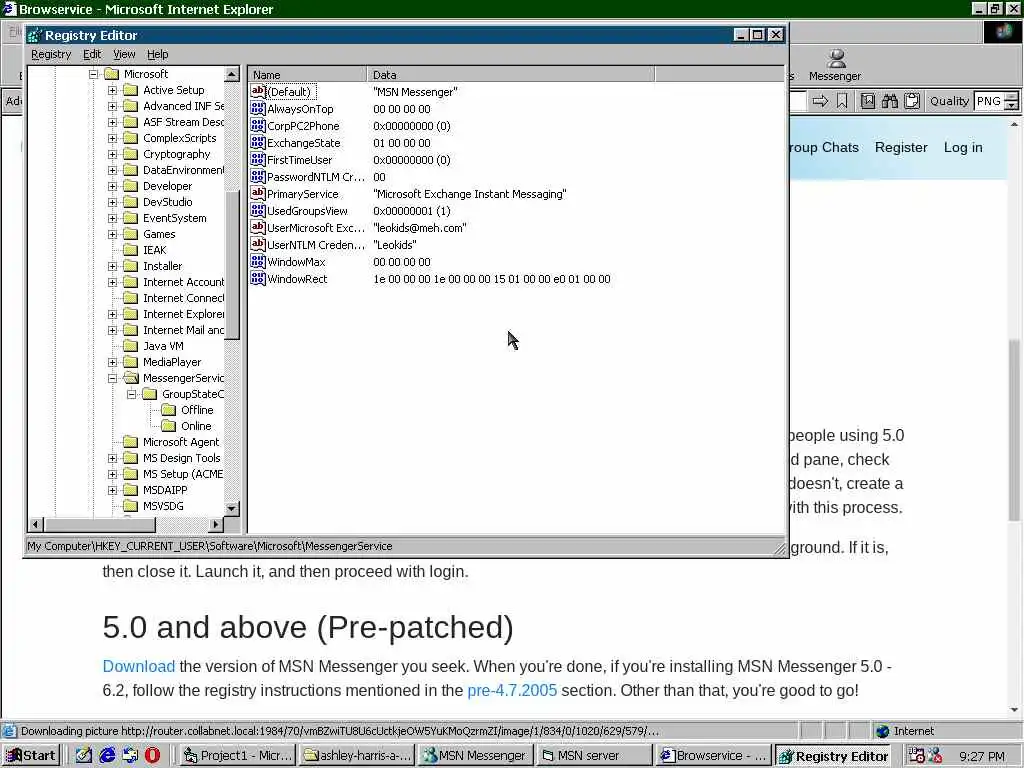Viewport: 1024px width, 768px height.
Task: Click the bookmark ribbon icon in Browservice toolbar
Action: tap(842, 101)
